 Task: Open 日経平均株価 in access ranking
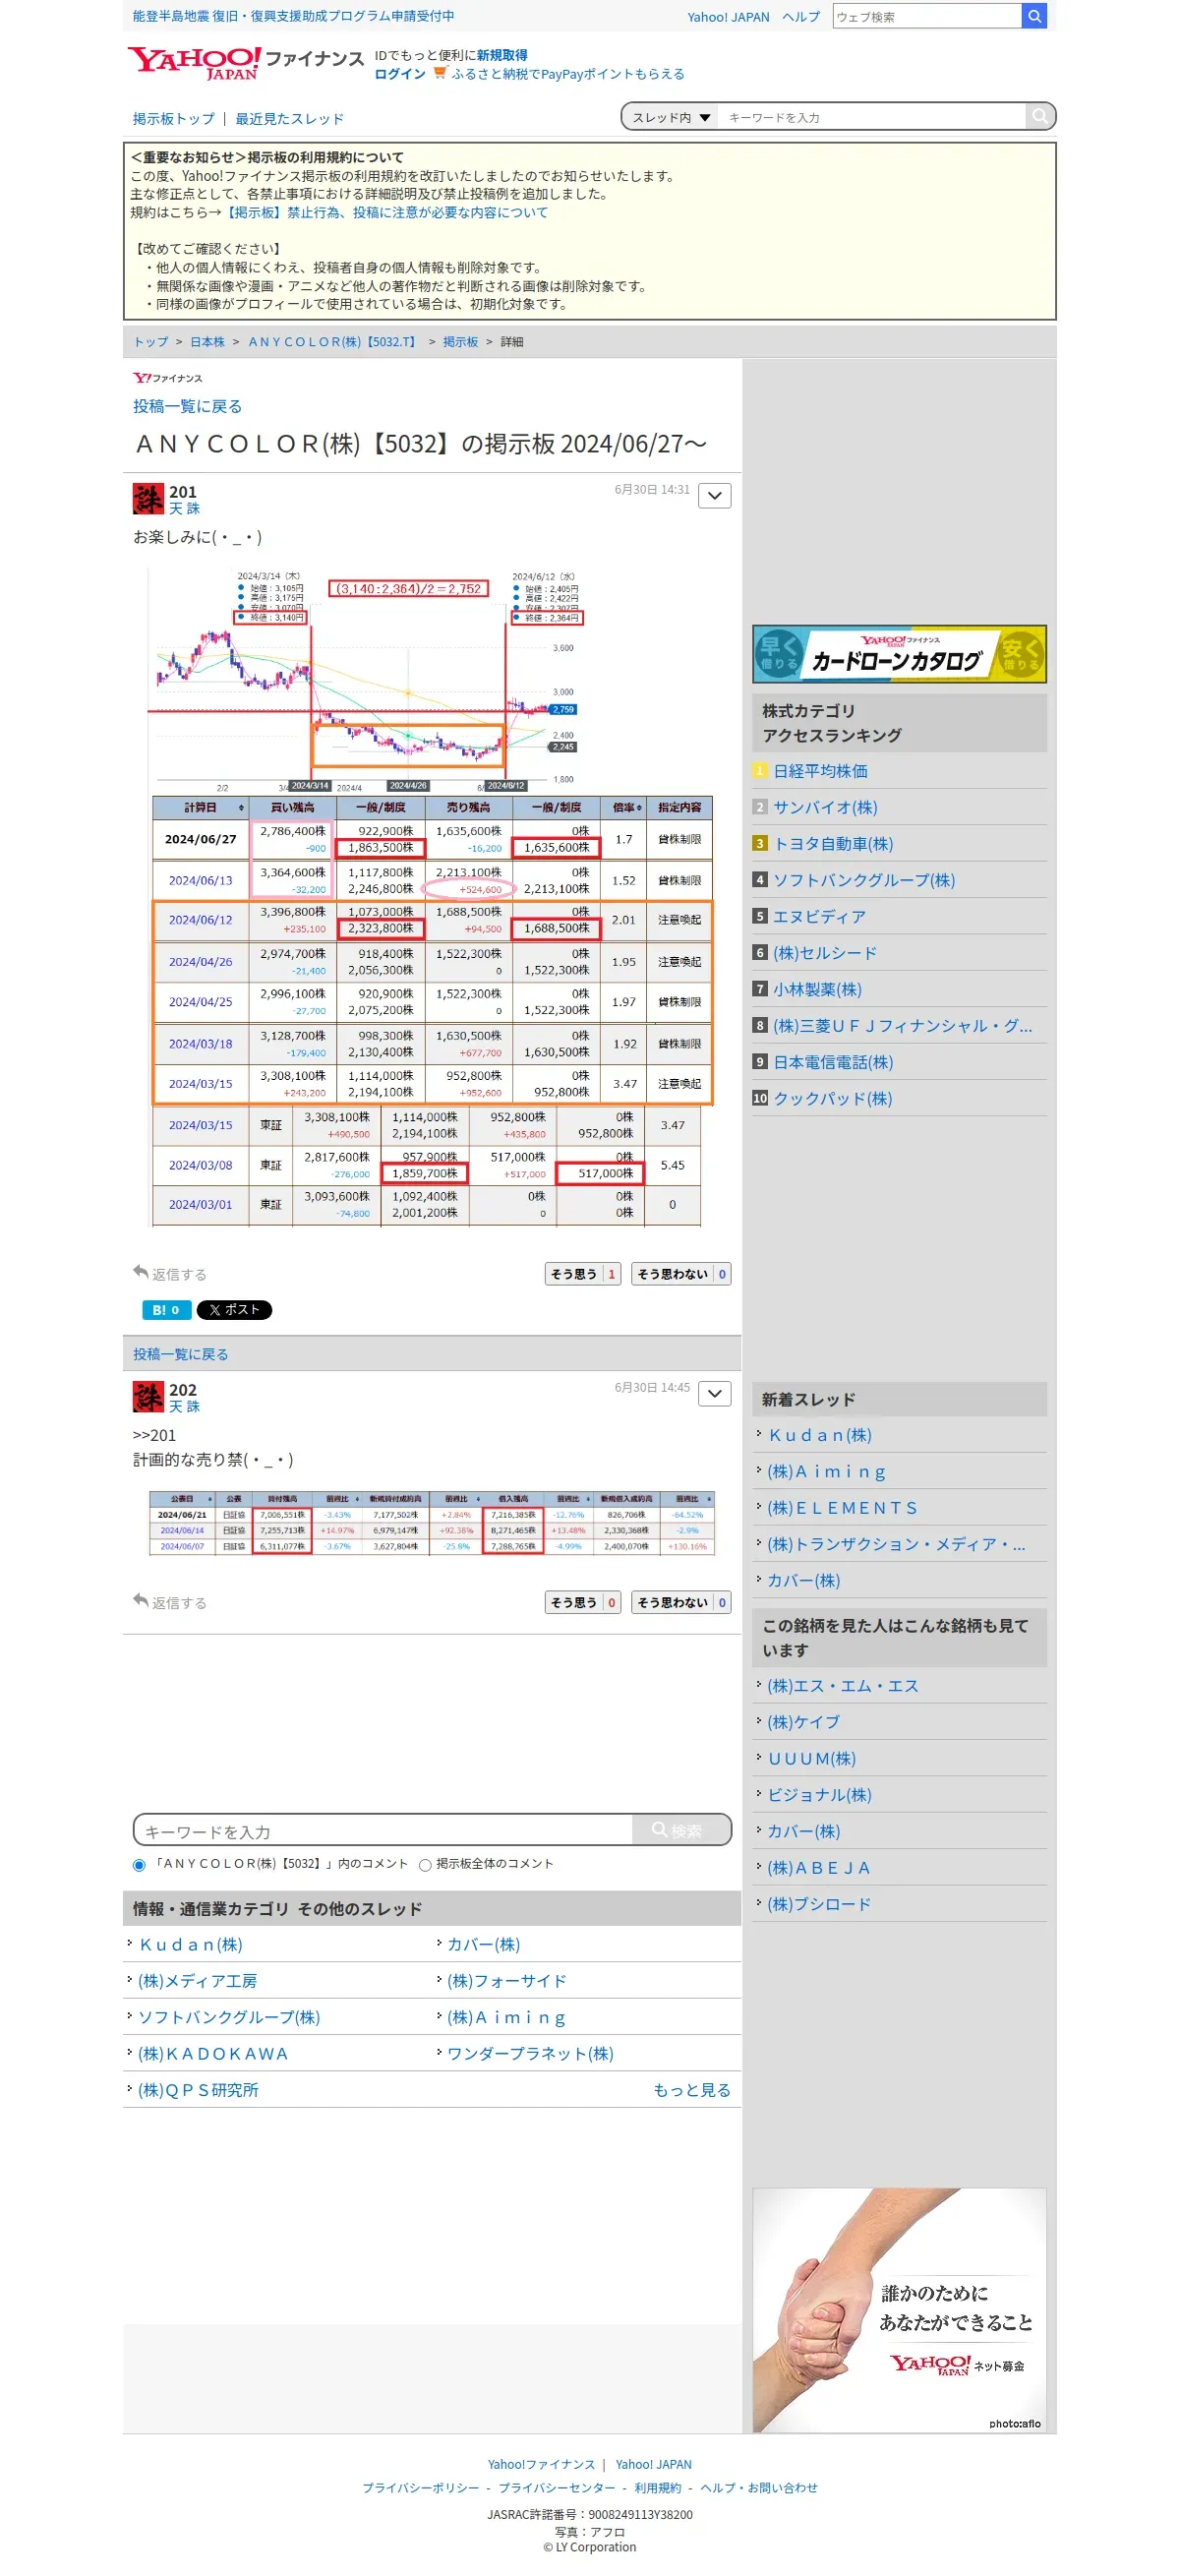pyautogui.click(x=820, y=771)
